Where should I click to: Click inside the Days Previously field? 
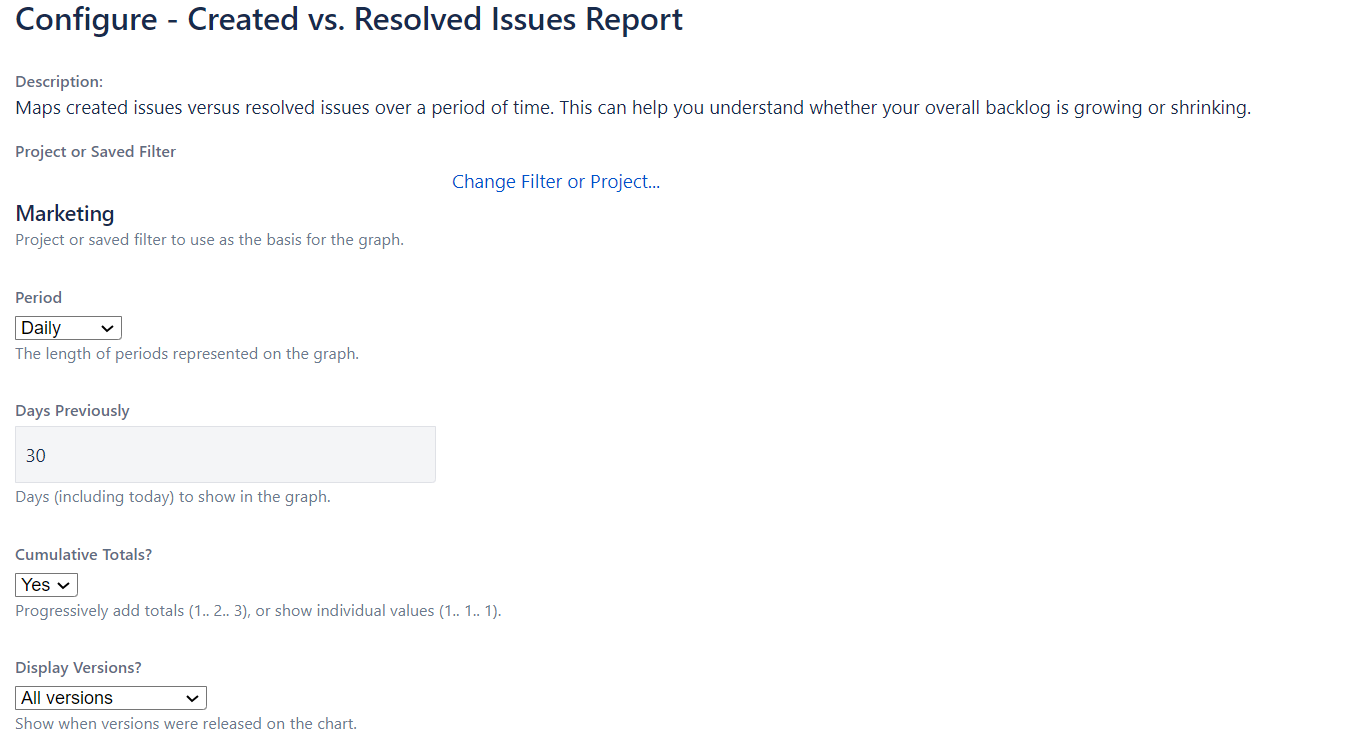(x=225, y=454)
